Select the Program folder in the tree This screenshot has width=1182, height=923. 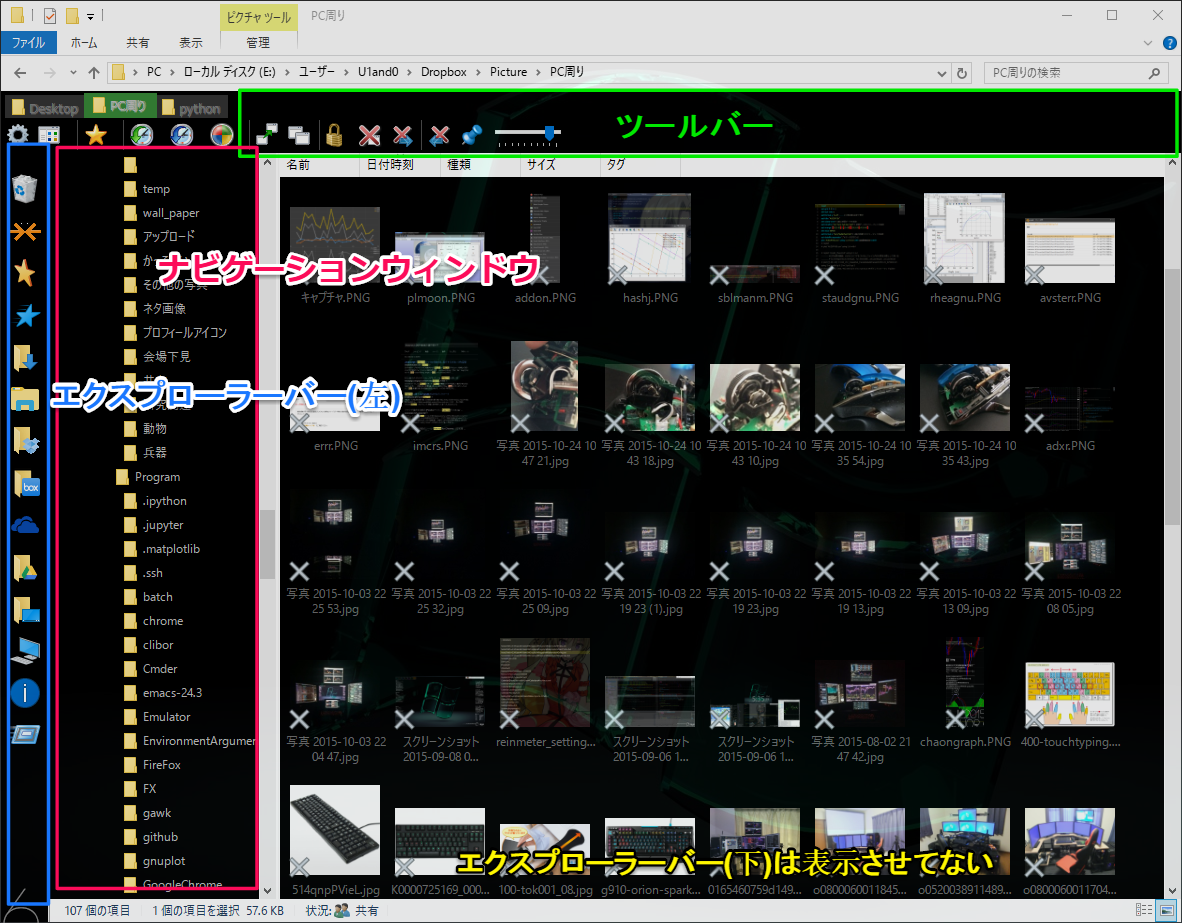[x=148, y=477]
